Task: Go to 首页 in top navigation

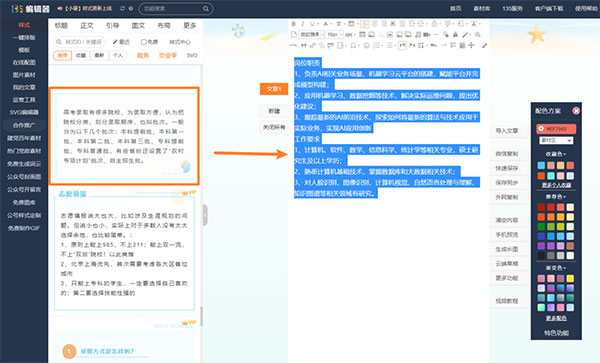Action: [456, 8]
